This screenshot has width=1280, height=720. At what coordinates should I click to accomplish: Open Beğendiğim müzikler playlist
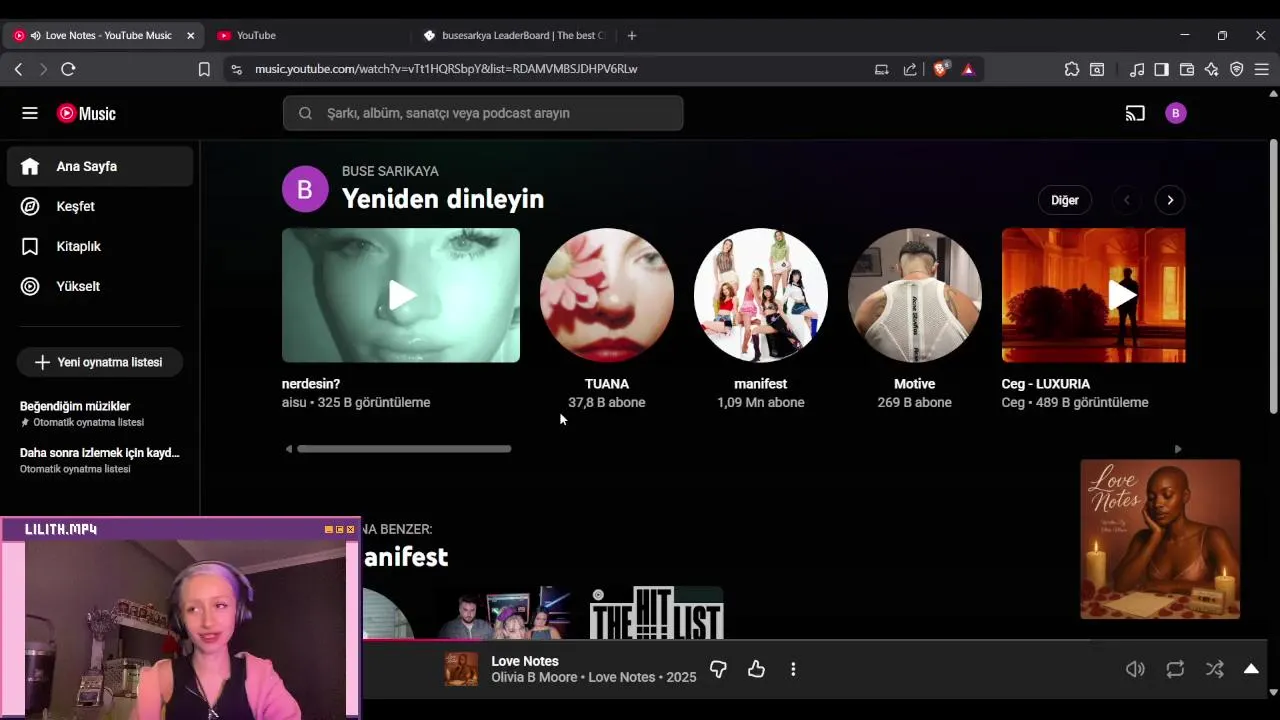pyautogui.click(x=75, y=406)
